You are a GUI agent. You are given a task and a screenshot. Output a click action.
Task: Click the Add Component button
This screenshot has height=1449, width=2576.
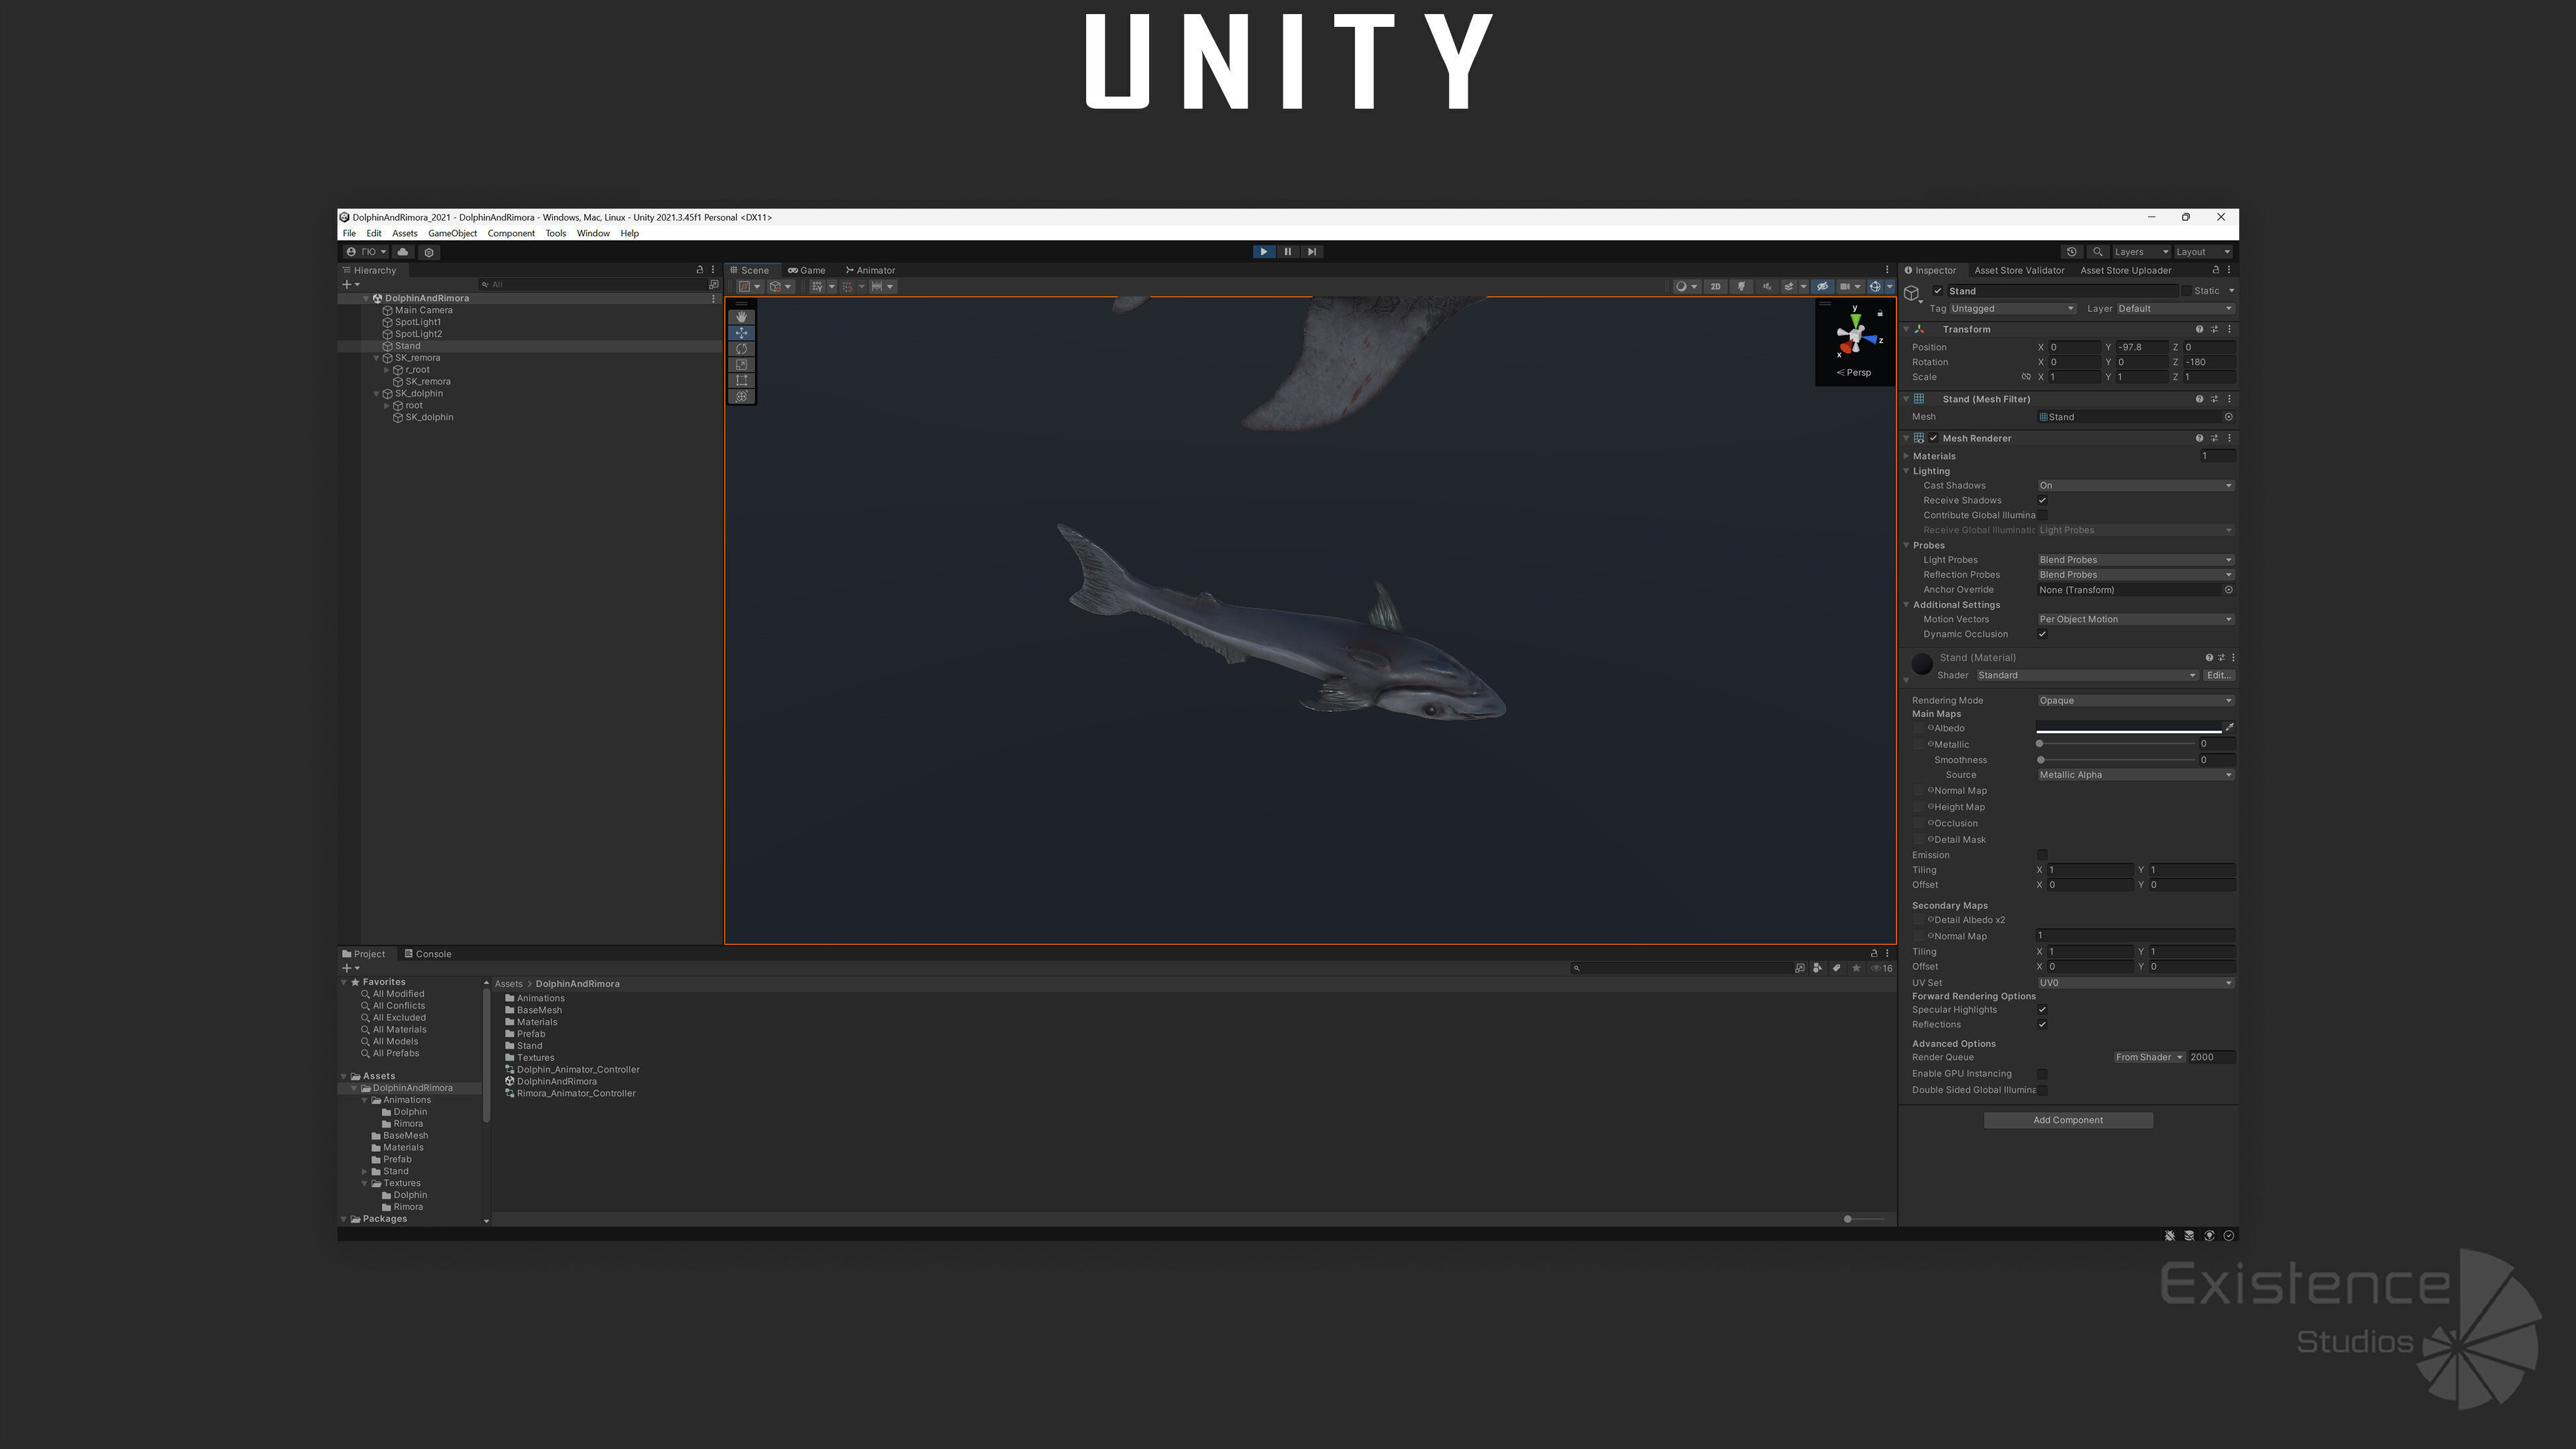point(2068,1121)
